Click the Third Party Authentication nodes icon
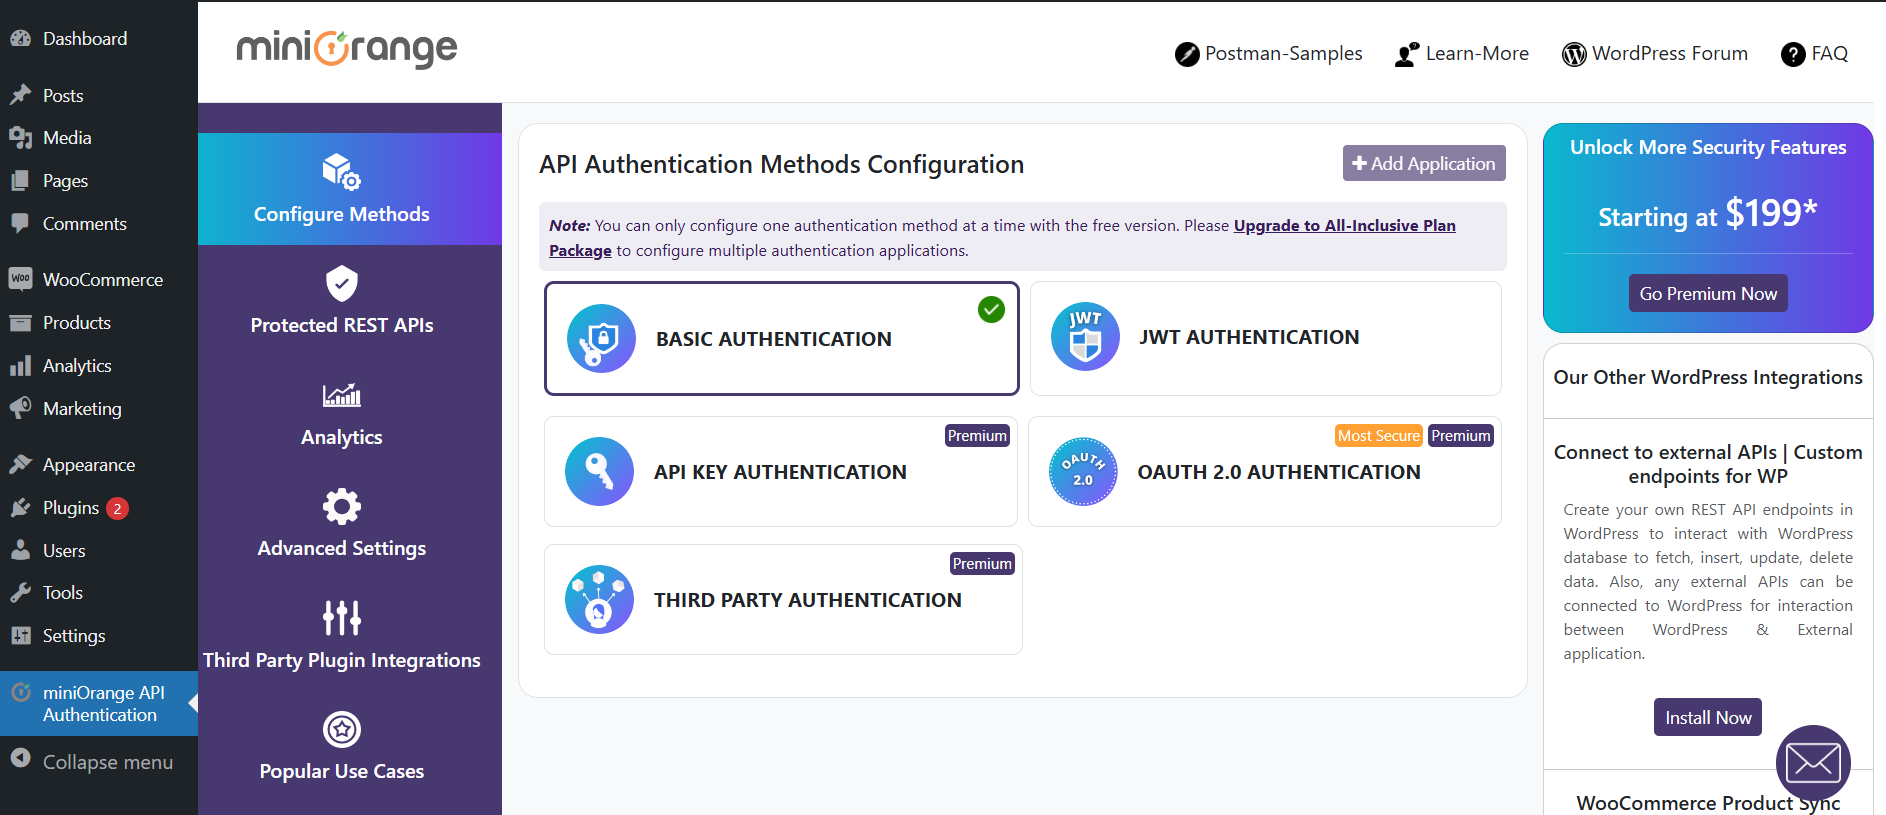 tap(599, 599)
